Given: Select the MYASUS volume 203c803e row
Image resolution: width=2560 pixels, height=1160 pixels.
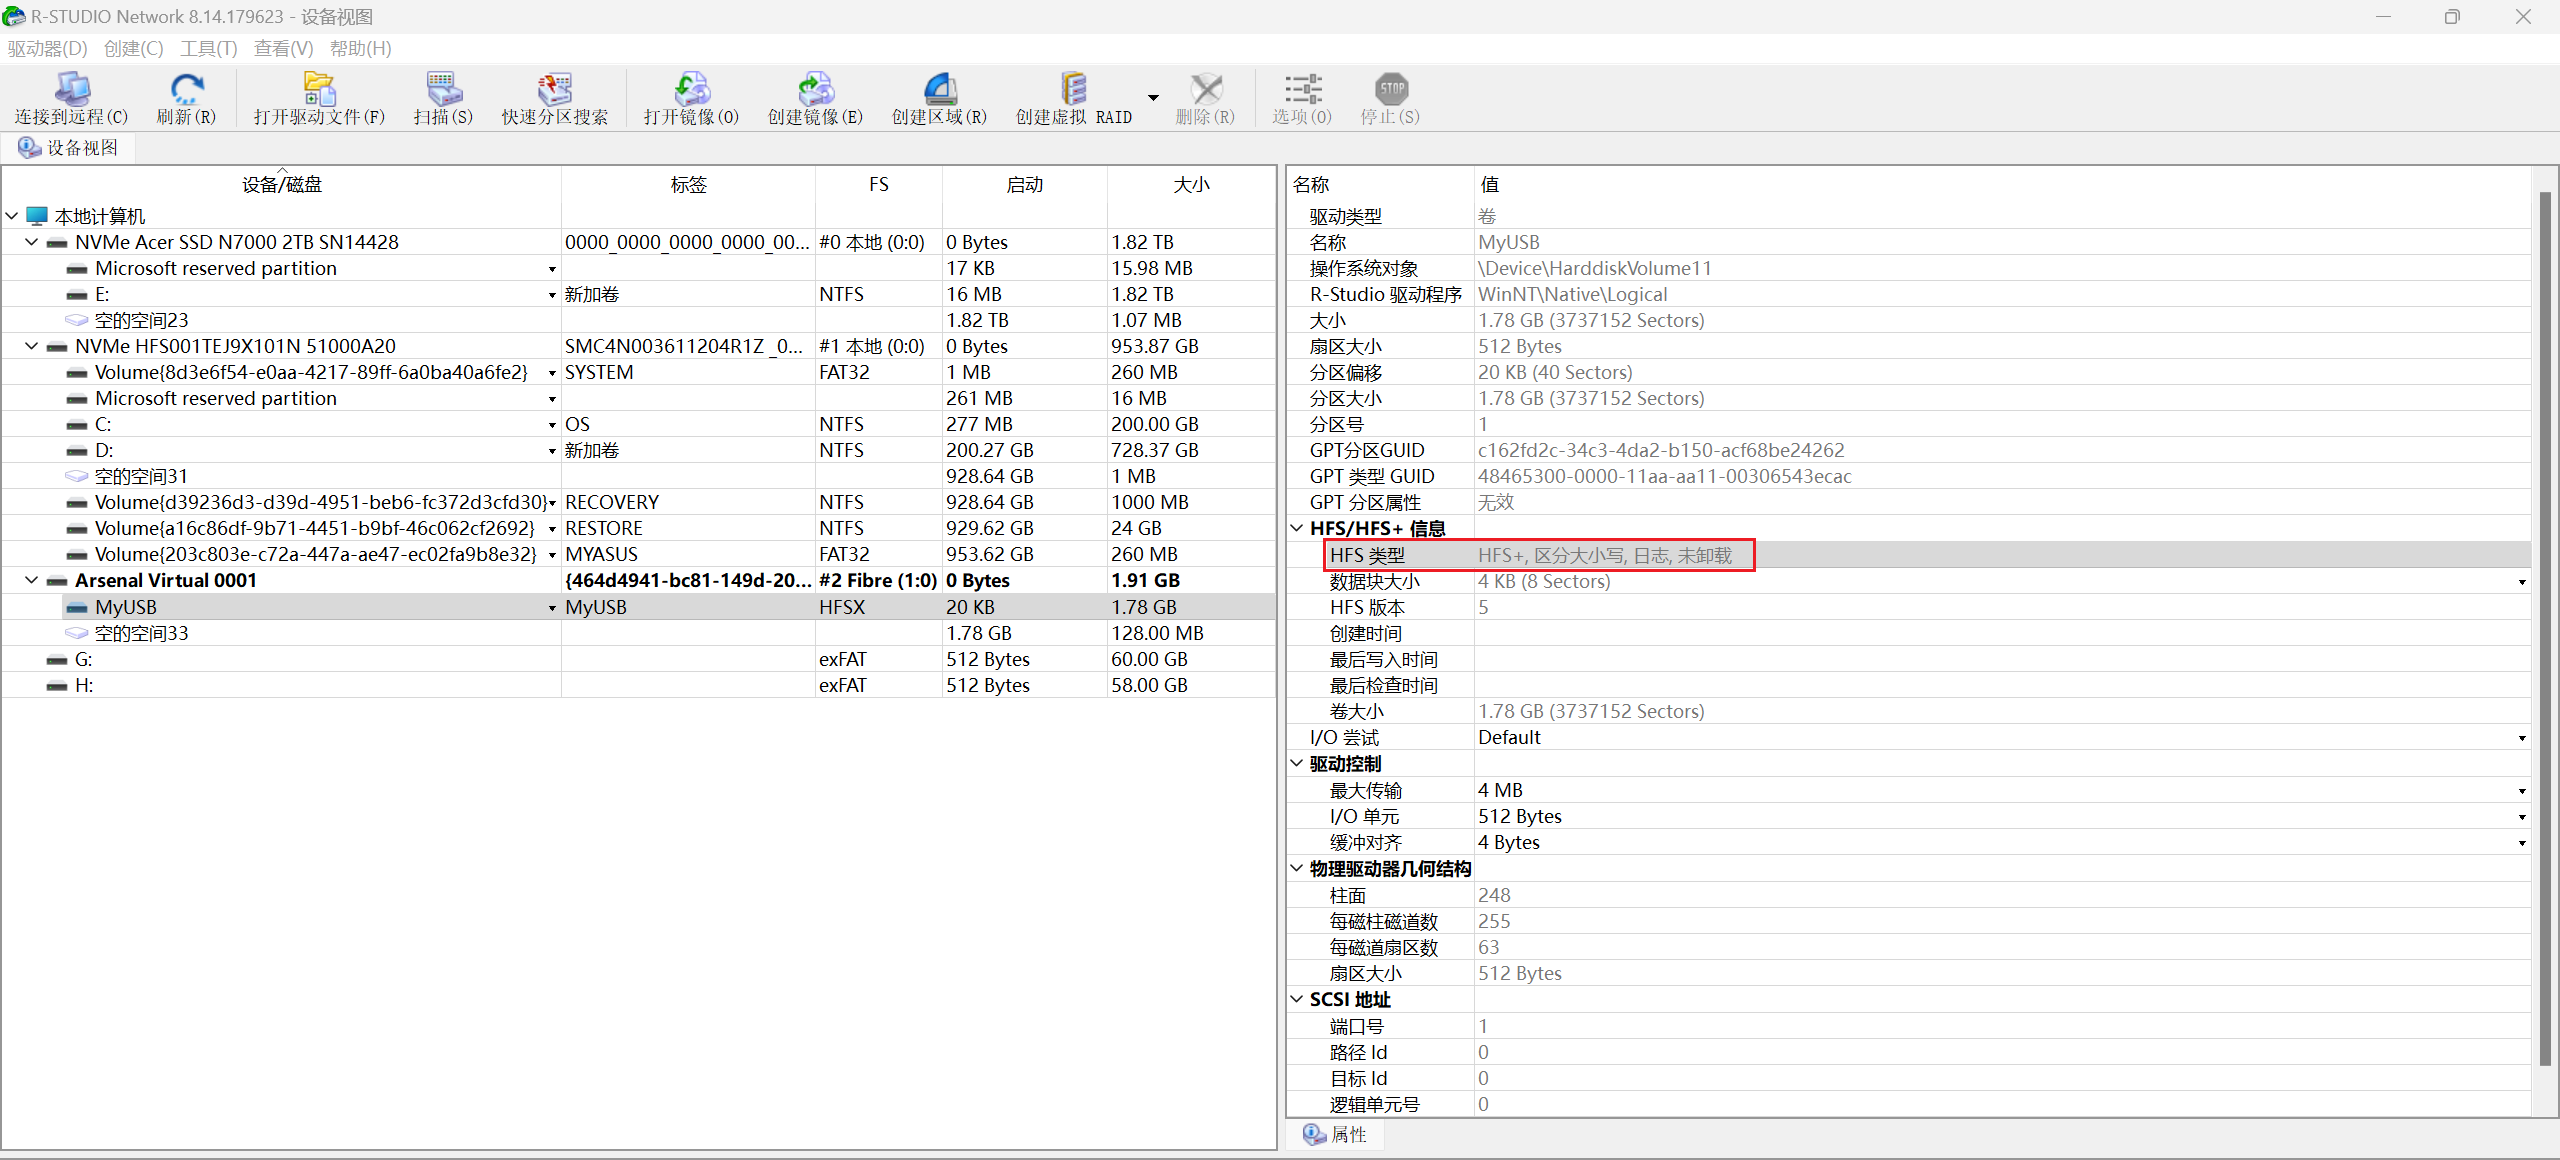Looking at the screenshot, I should coord(638,554).
